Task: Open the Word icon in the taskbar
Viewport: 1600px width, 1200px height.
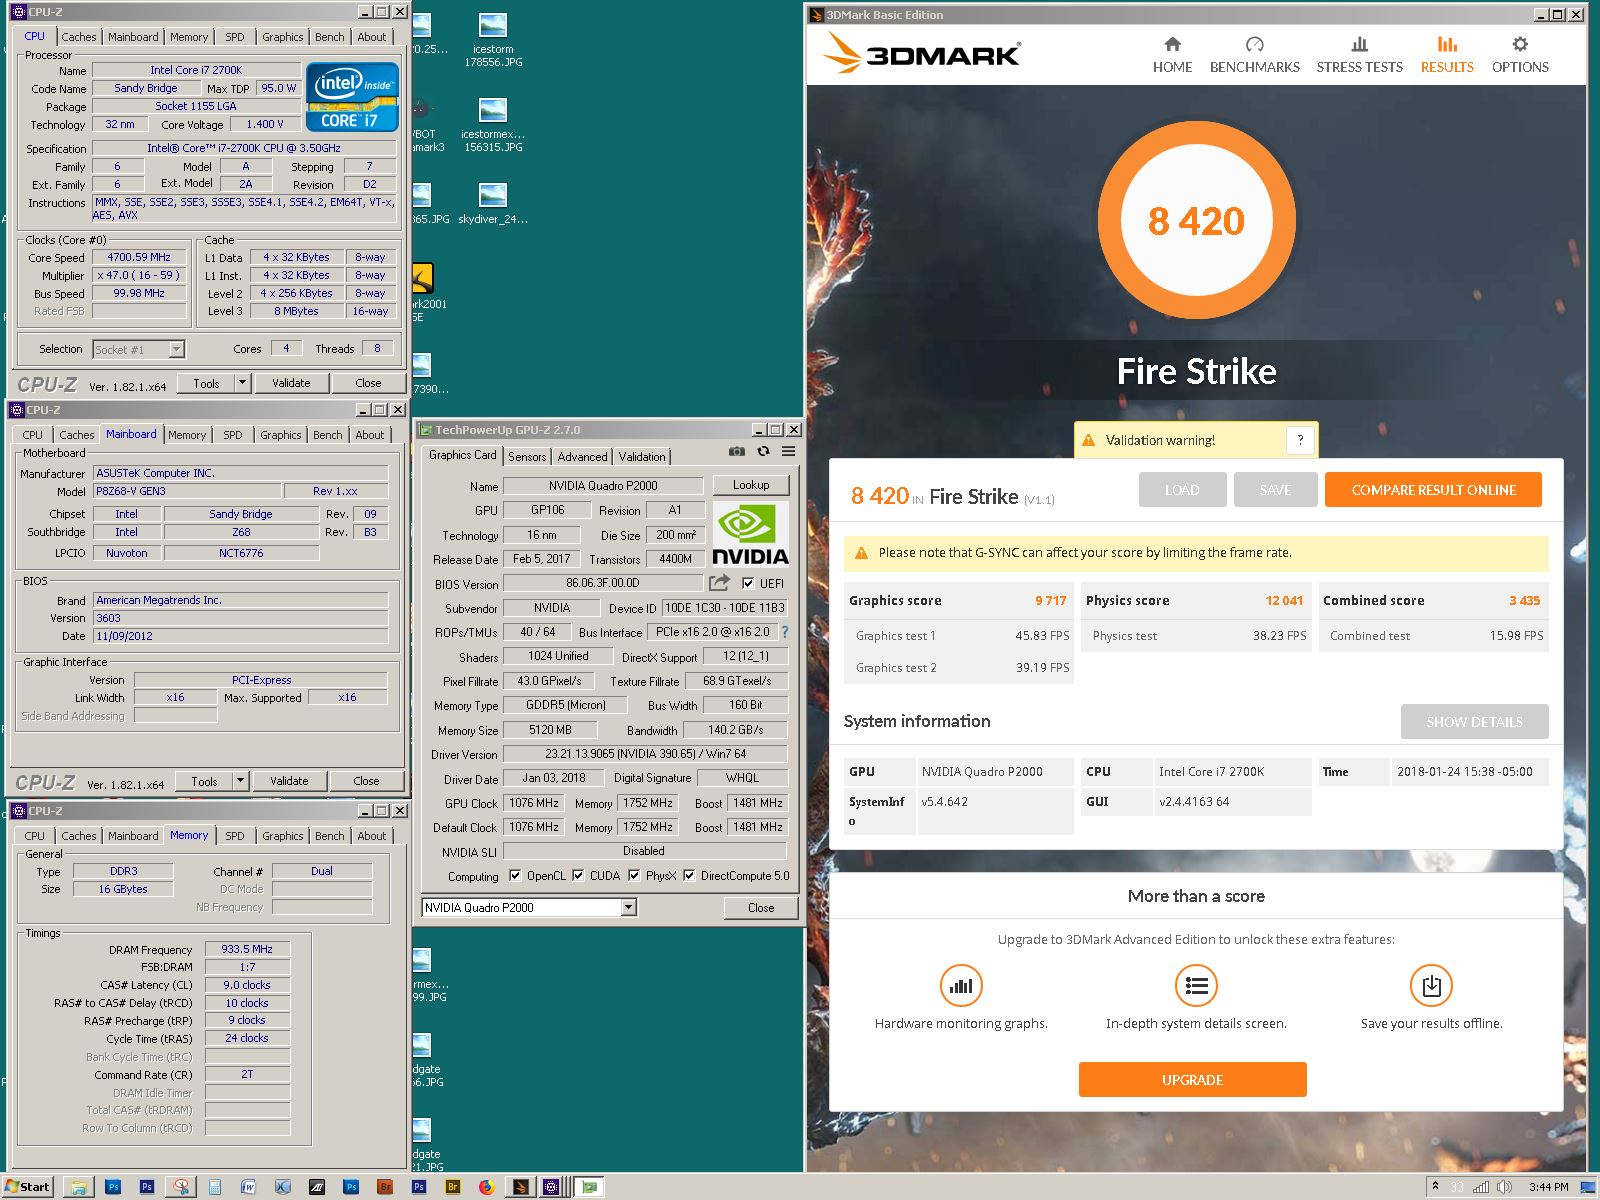Action: (x=248, y=1187)
